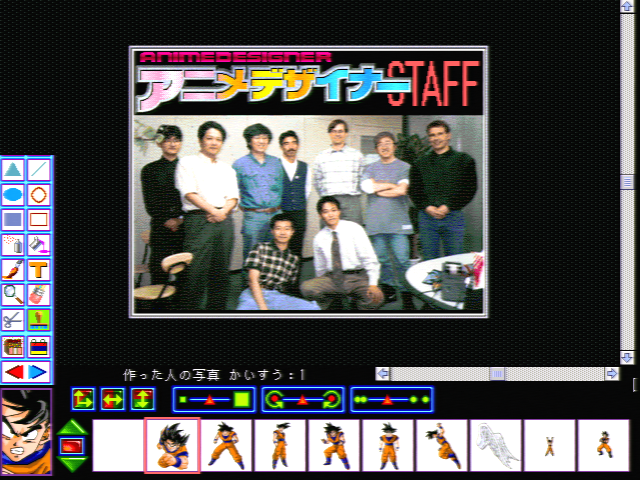
Task: Click the horizontal flip arrows icon
Action: tap(113, 399)
